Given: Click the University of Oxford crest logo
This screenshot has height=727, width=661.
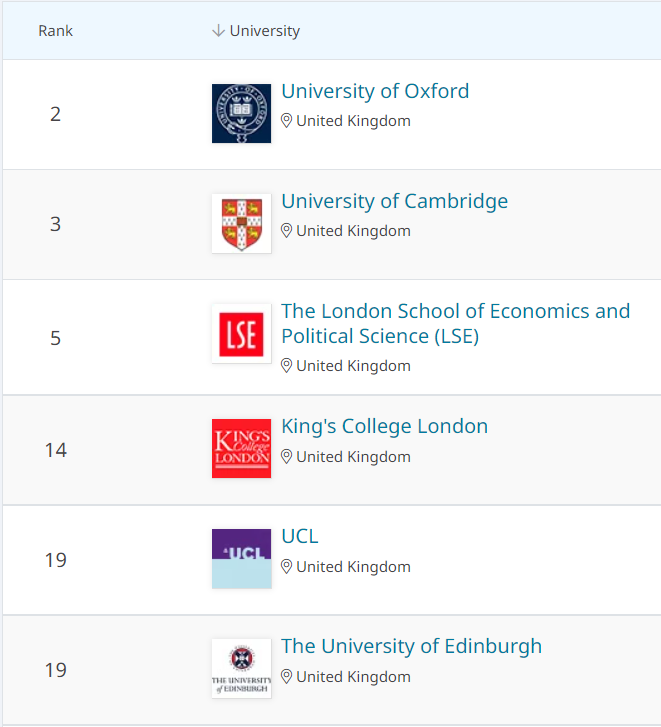Looking at the screenshot, I should 242,114.
